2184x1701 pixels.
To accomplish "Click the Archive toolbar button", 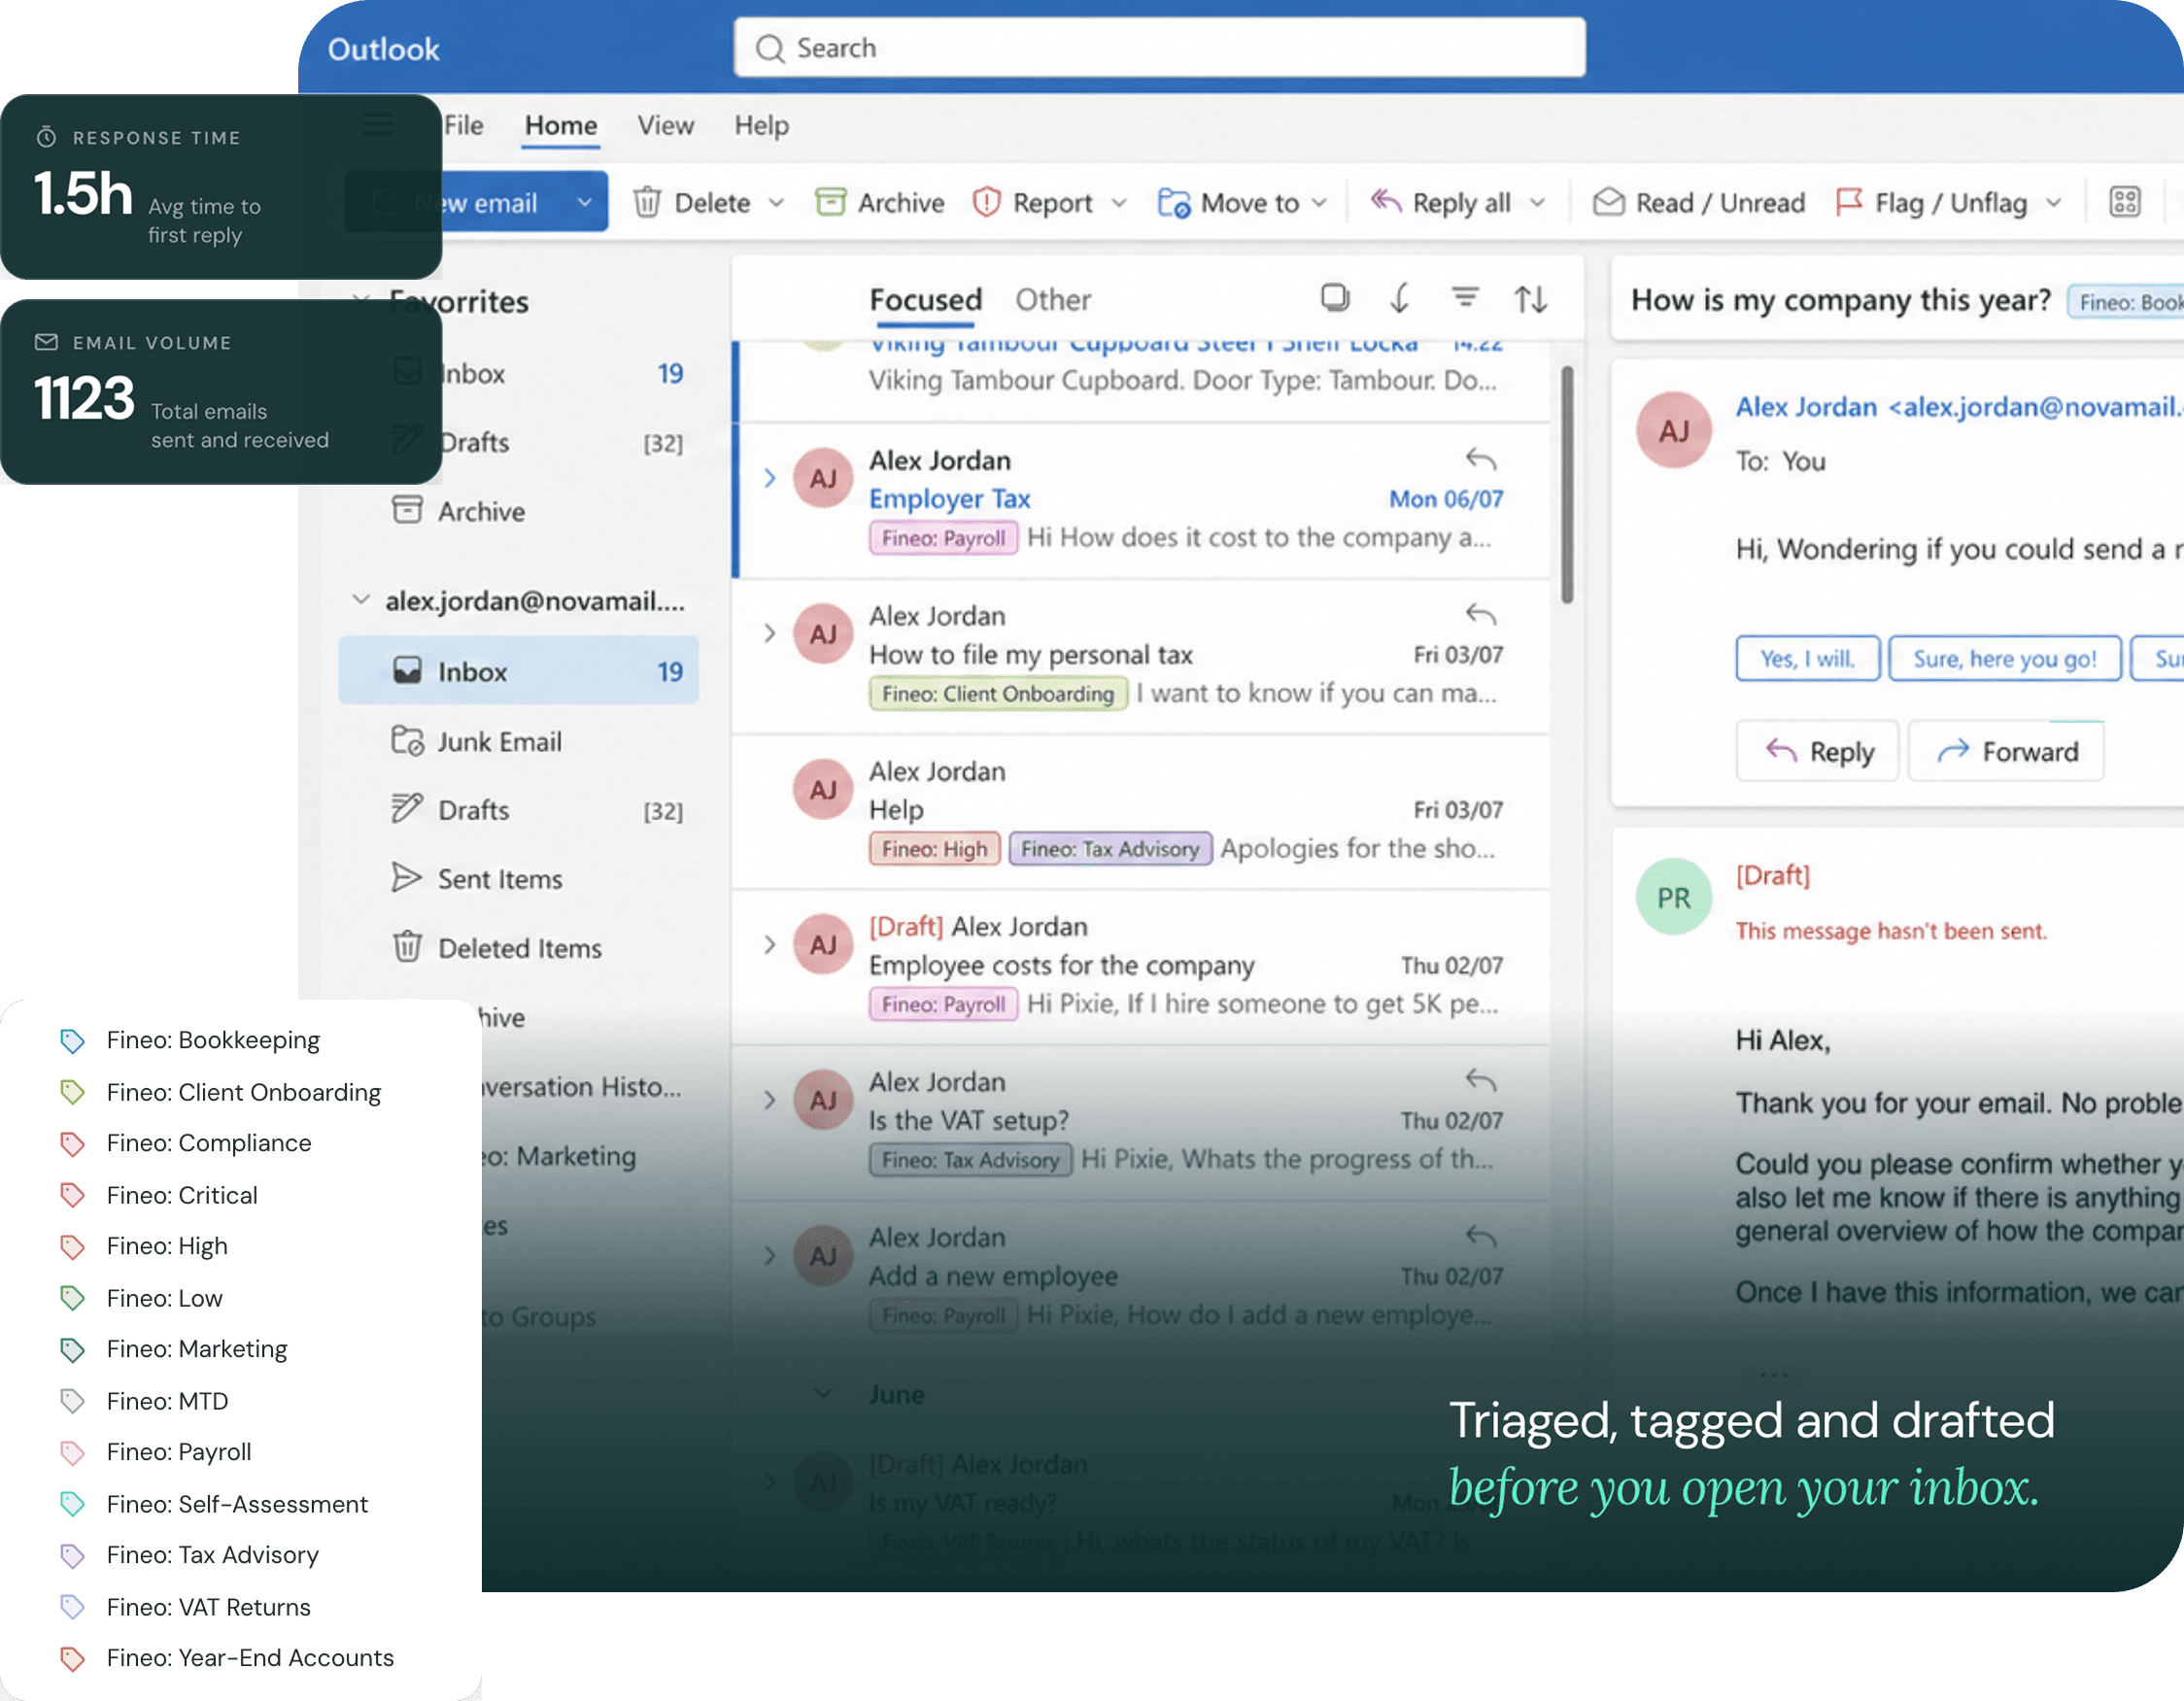I will pyautogui.click(x=879, y=203).
